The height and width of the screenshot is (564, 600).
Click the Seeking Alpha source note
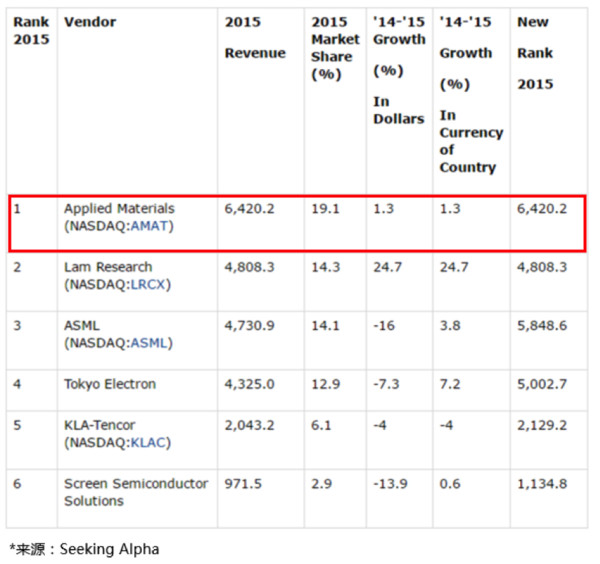84,549
